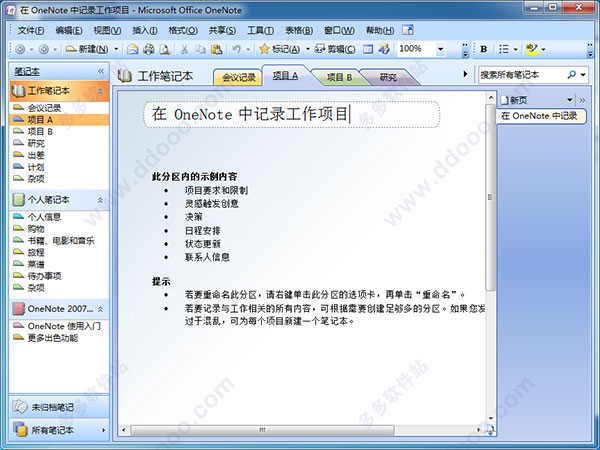Open the 标记(A) dropdown arrow
Viewport: 600px width, 450px height.
click(307, 49)
